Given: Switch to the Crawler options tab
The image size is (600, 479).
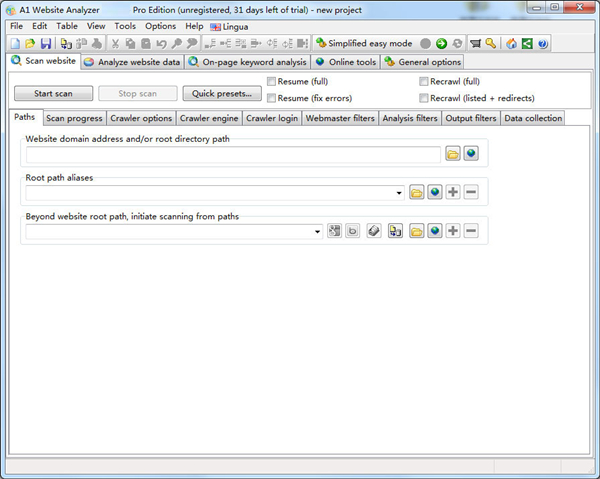Looking at the screenshot, I should (140, 119).
